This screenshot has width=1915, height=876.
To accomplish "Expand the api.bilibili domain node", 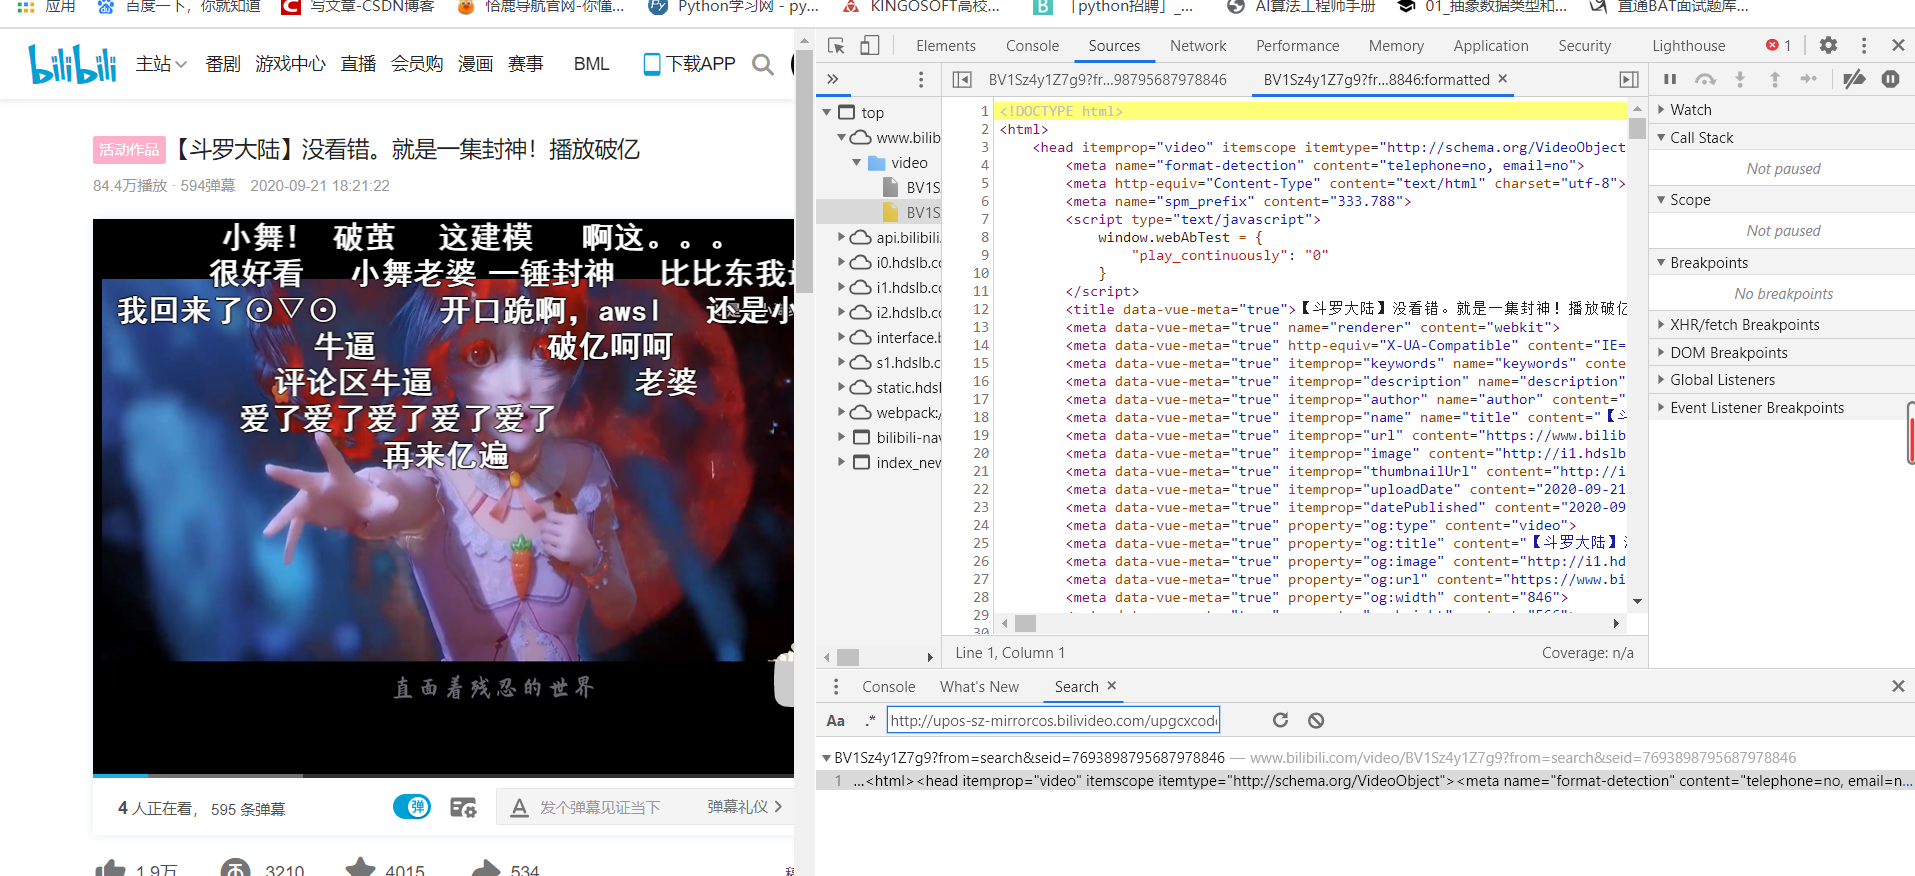I will tap(842, 237).
